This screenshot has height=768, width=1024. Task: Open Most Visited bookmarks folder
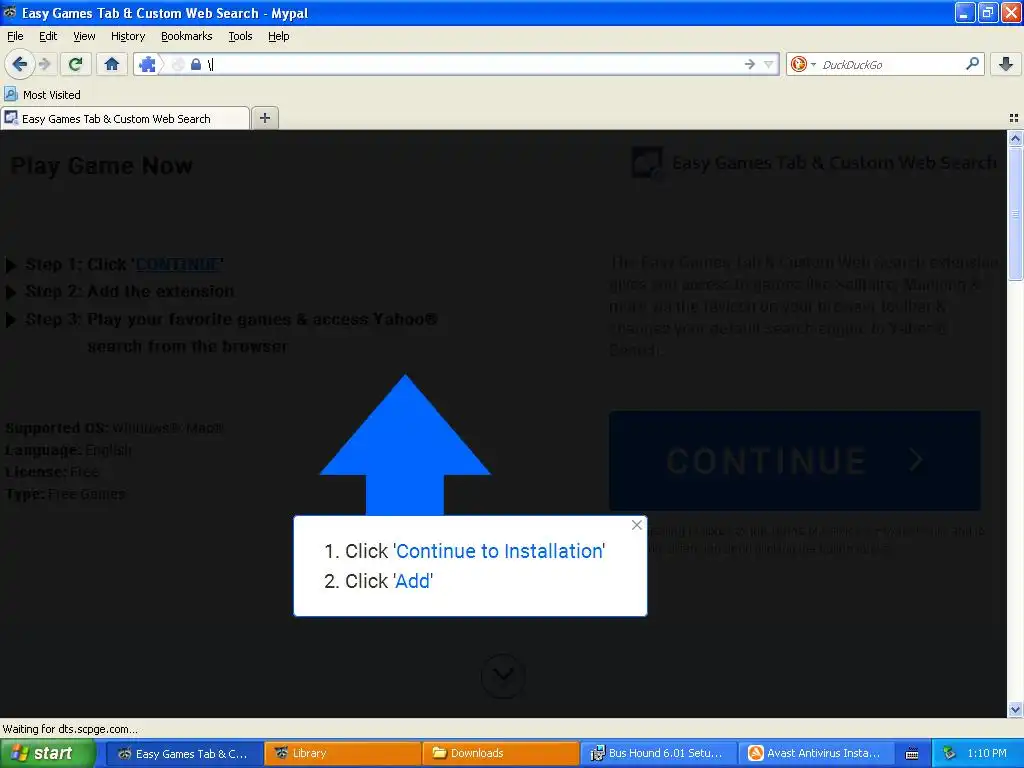point(42,95)
